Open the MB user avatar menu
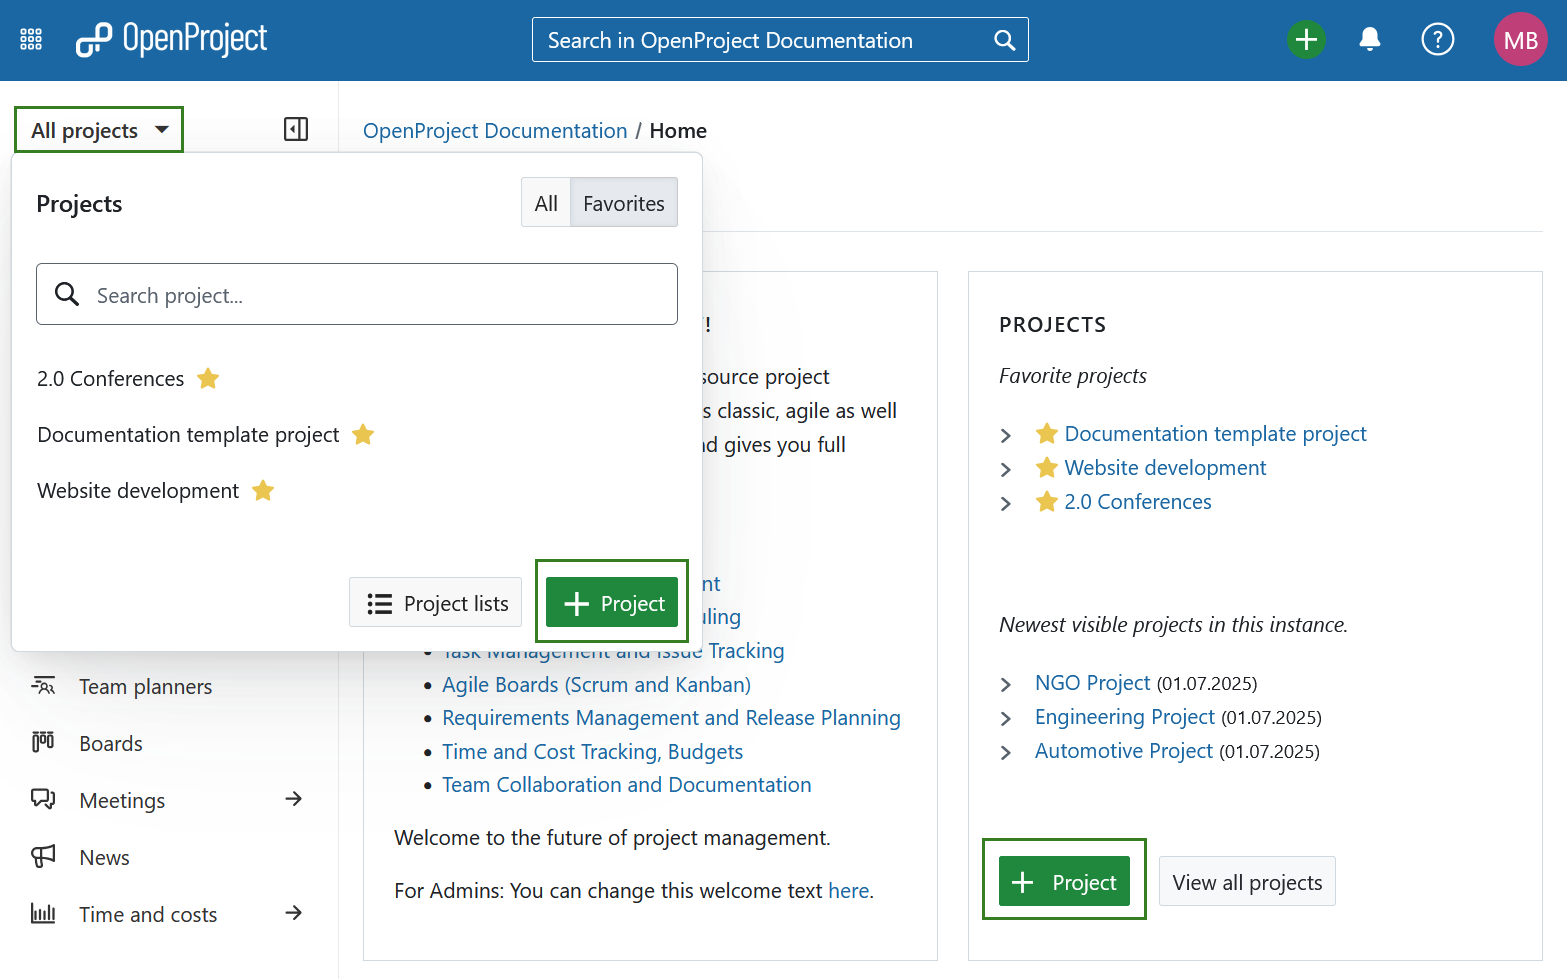 [x=1520, y=39]
